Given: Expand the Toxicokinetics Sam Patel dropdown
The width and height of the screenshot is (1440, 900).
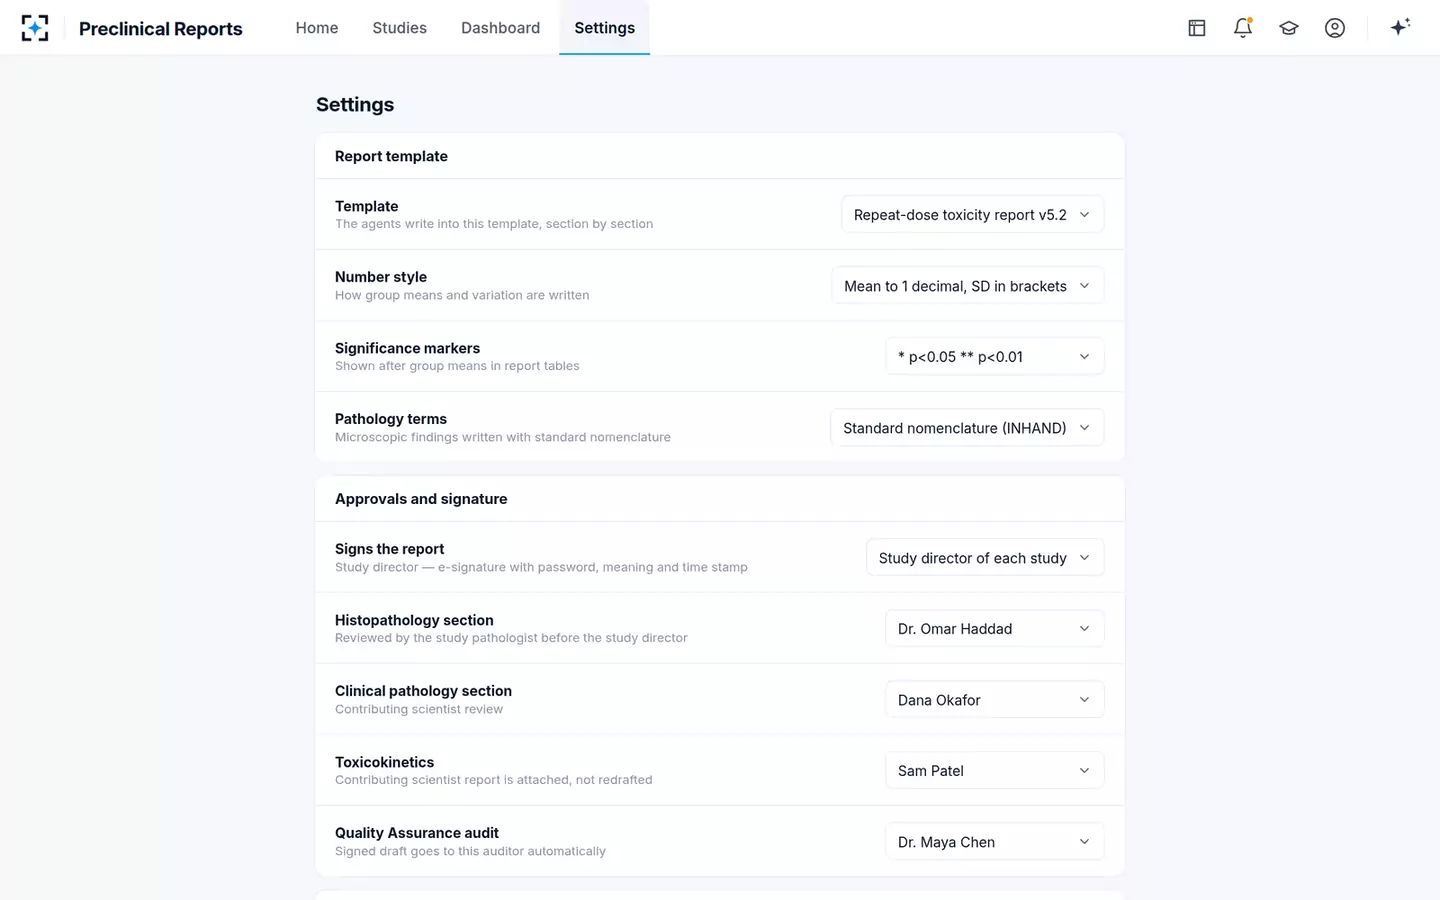Looking at the screenshot, I should 995,771.
